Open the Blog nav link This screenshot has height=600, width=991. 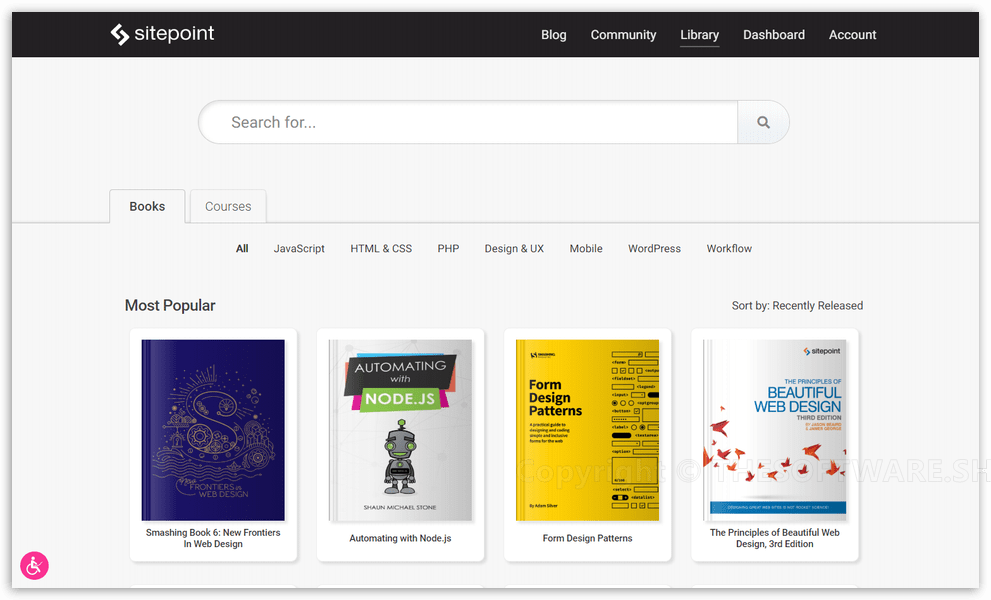(x=554, y=35)
